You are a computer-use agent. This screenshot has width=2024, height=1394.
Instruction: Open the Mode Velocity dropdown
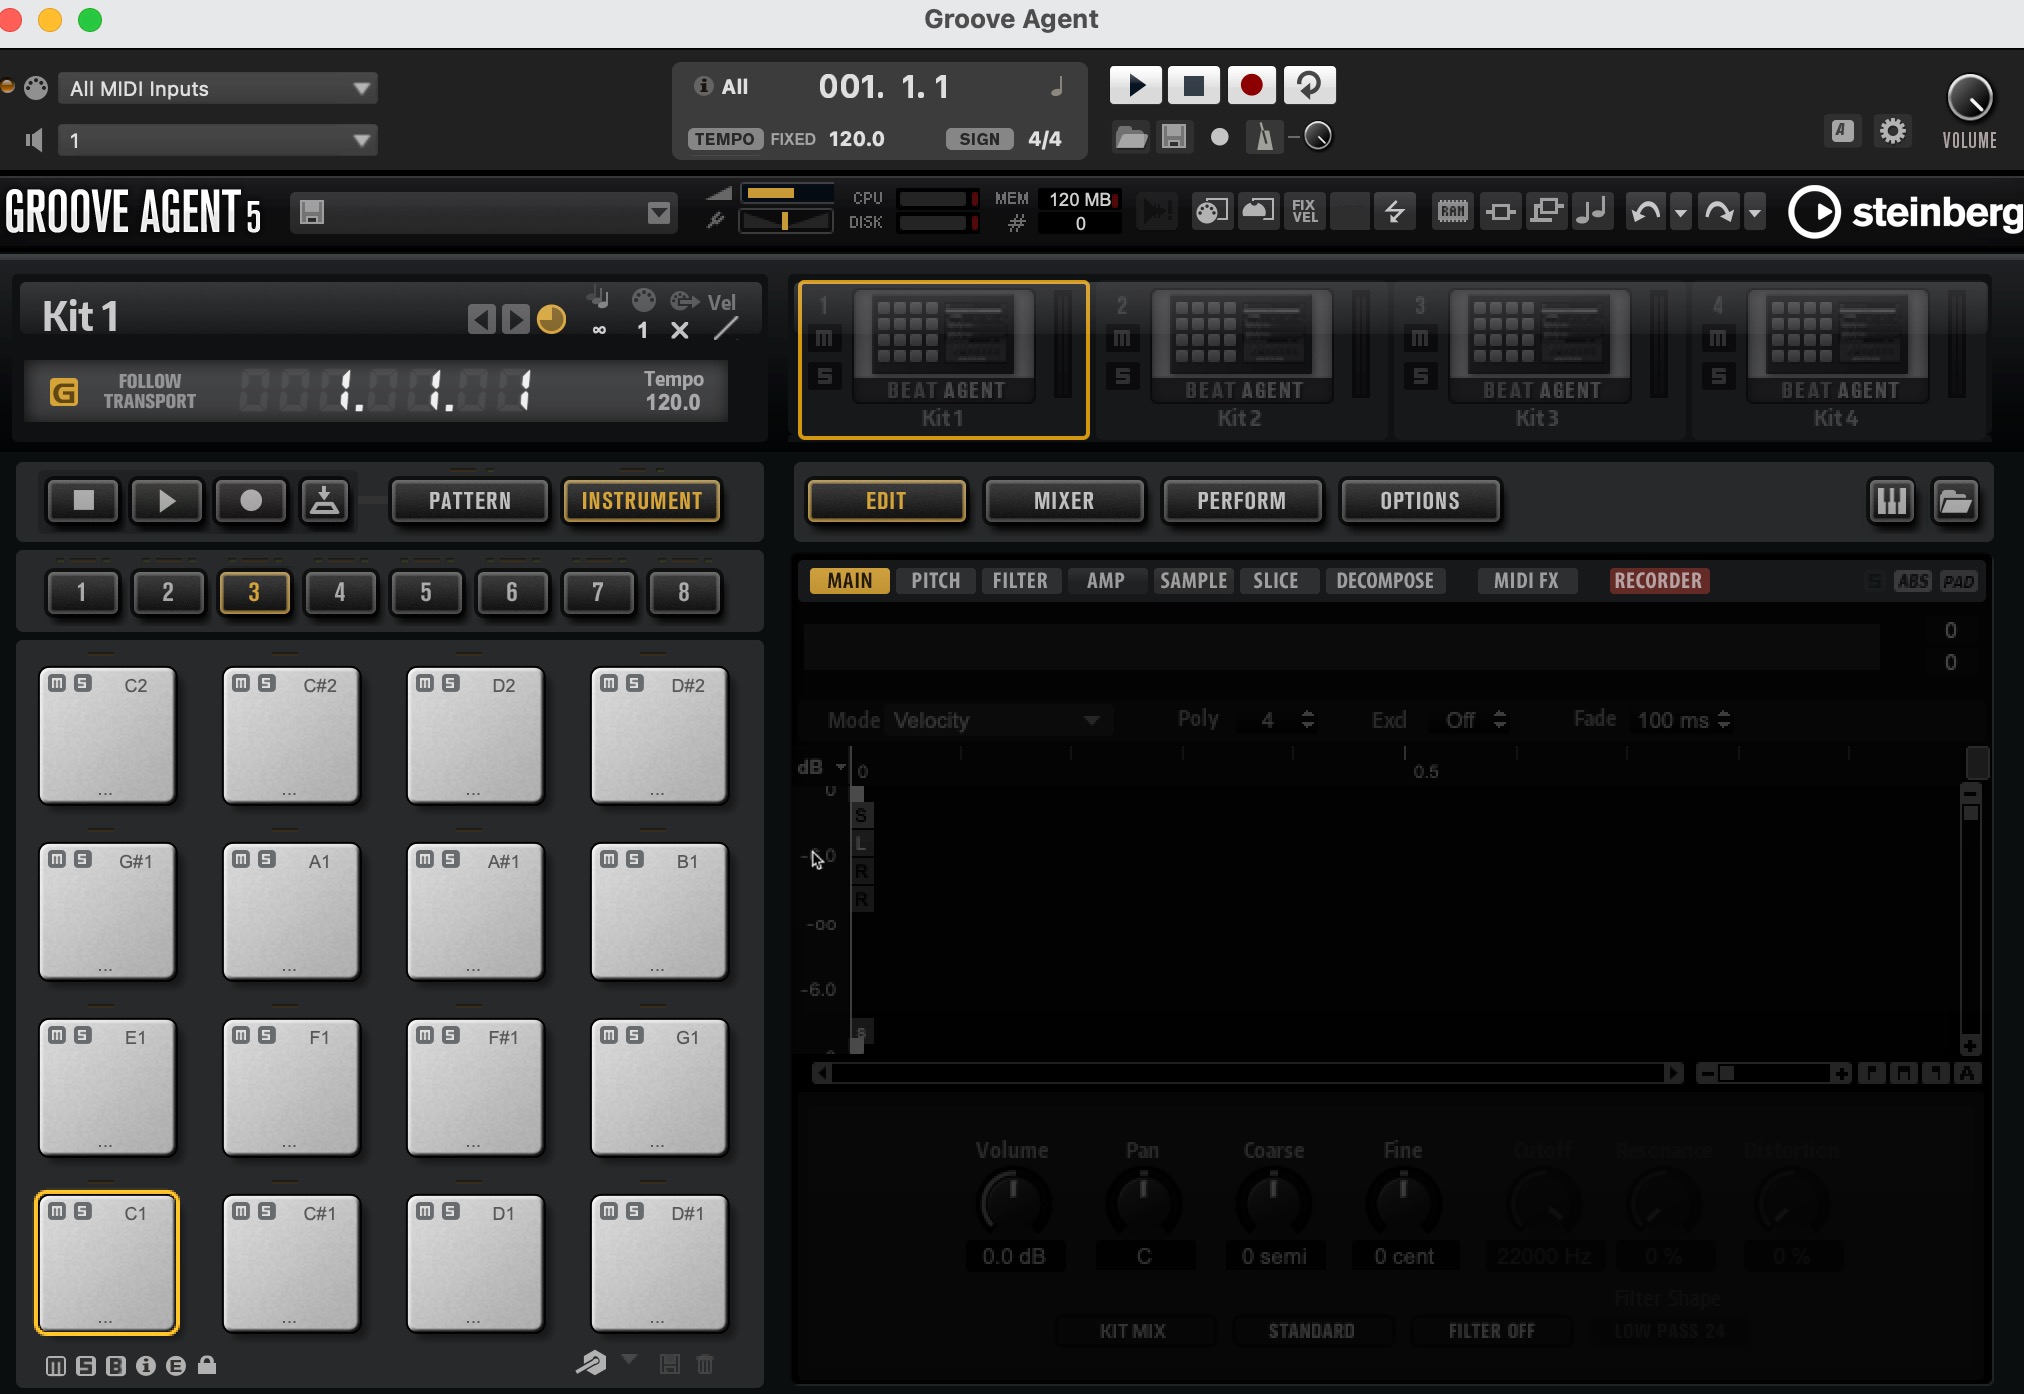tap(1001, 720)
